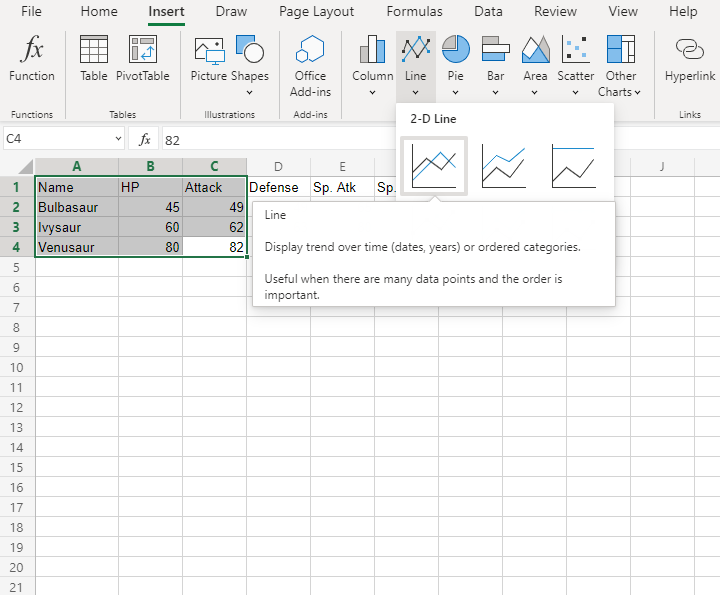Insert a Table from the ribbon
Image resolution: width=720 pixels, height=595 pixels.
pos(94,59)
